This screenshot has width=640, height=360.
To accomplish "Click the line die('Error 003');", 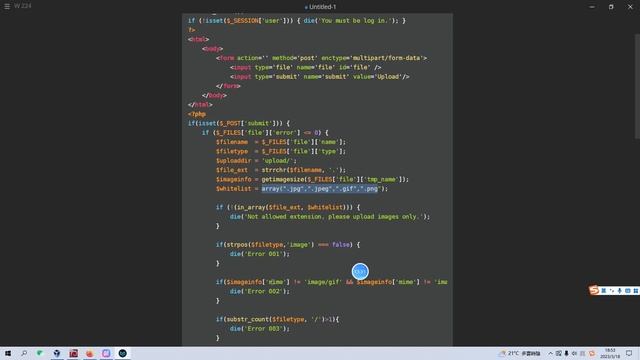I will point(260,329).
